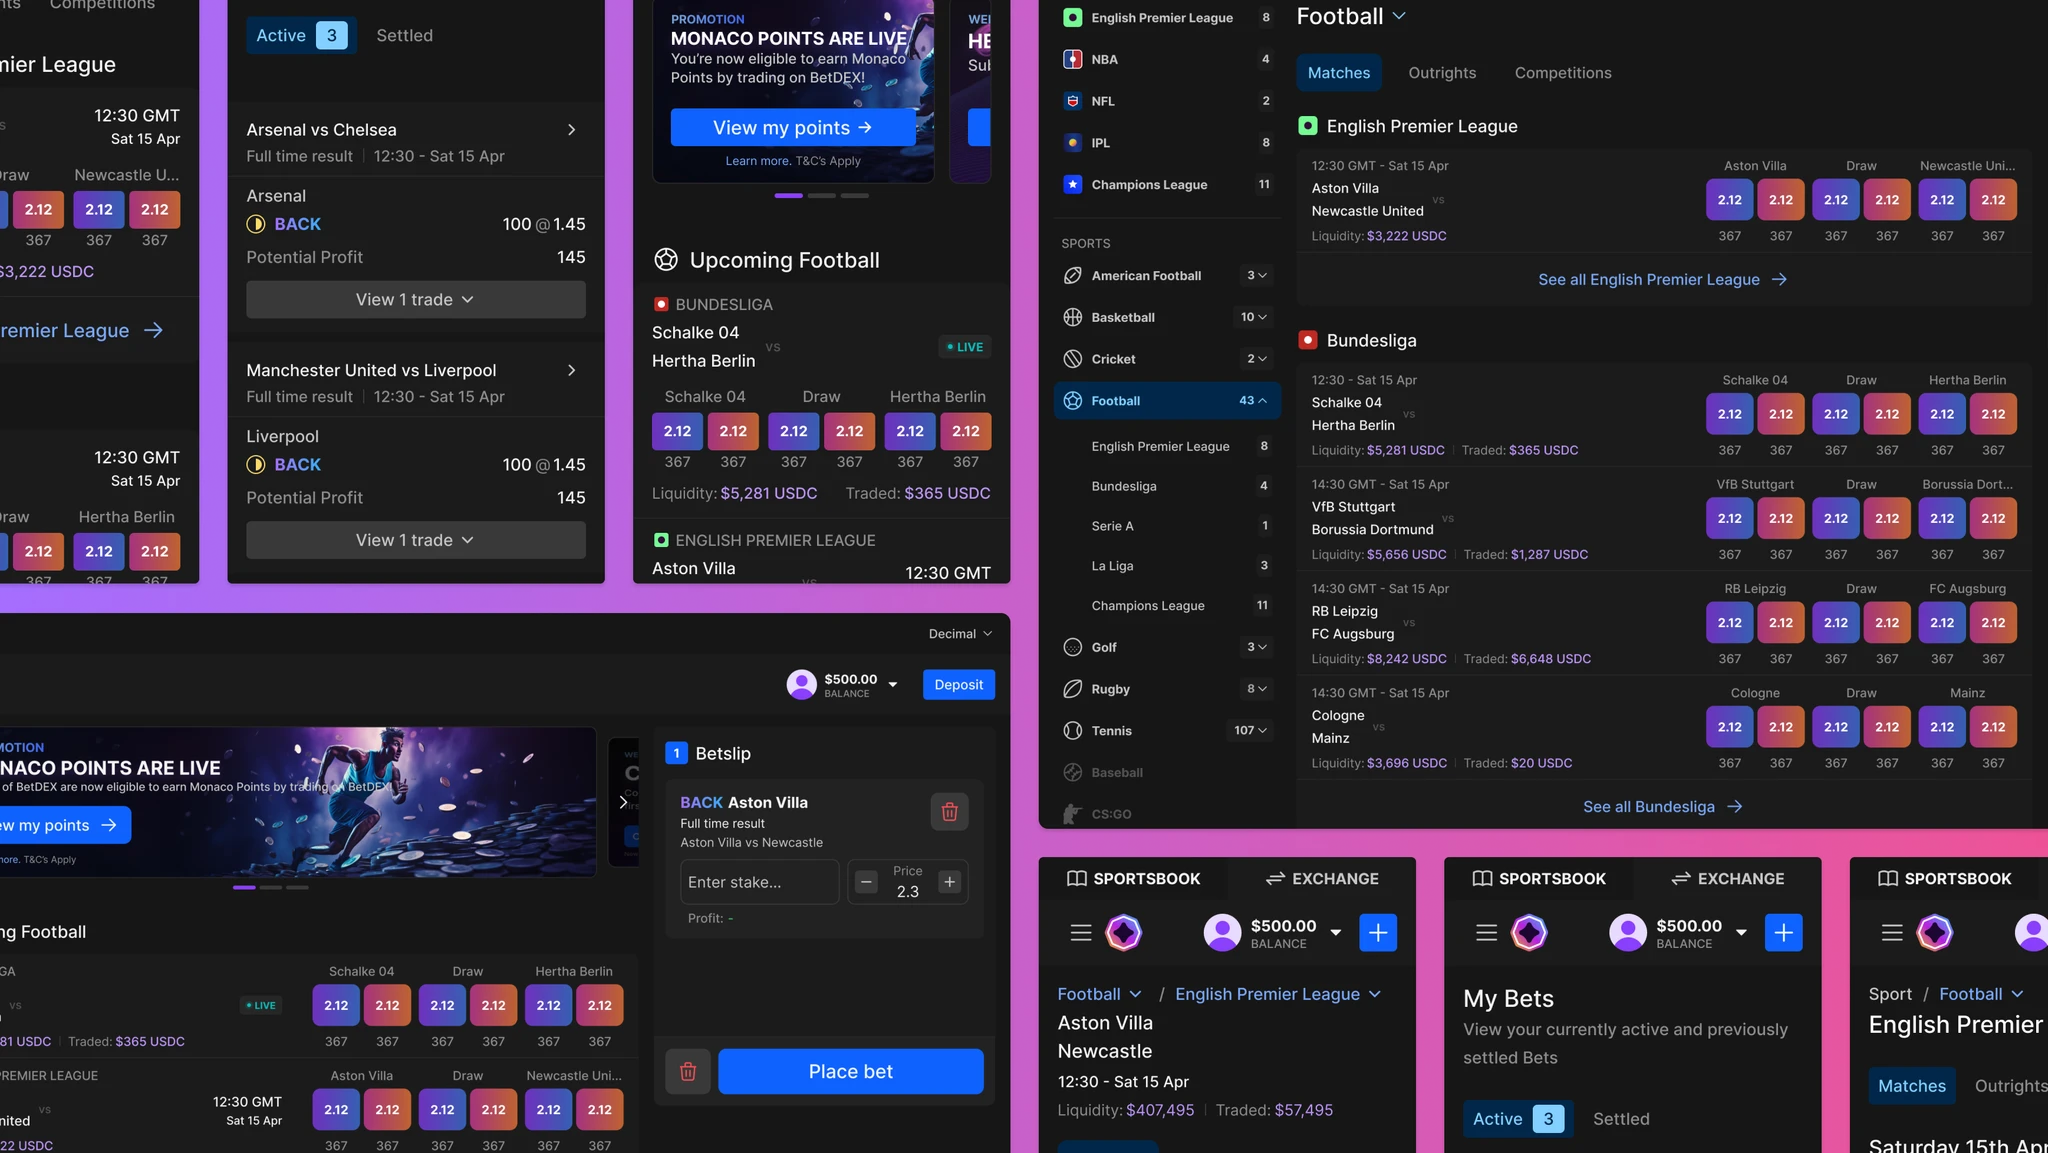
Task: Select the Golf sport icon
Action: (x=1071, y=647)
